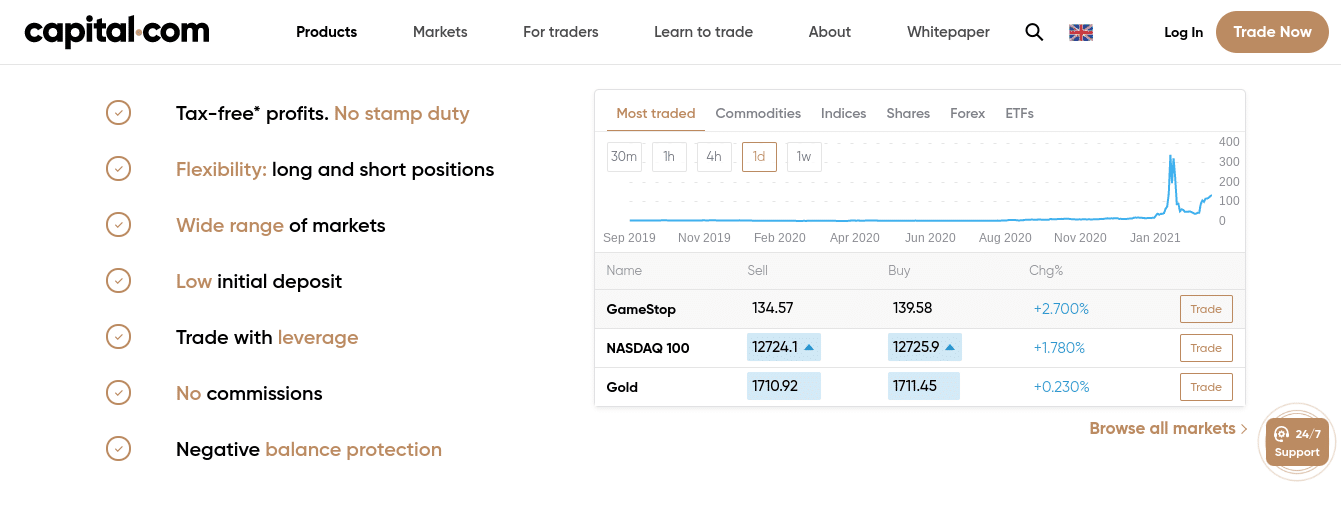The image size is (1341, 511).
Task: Select the 30m chart timeframe
Action: click(624, 157)
